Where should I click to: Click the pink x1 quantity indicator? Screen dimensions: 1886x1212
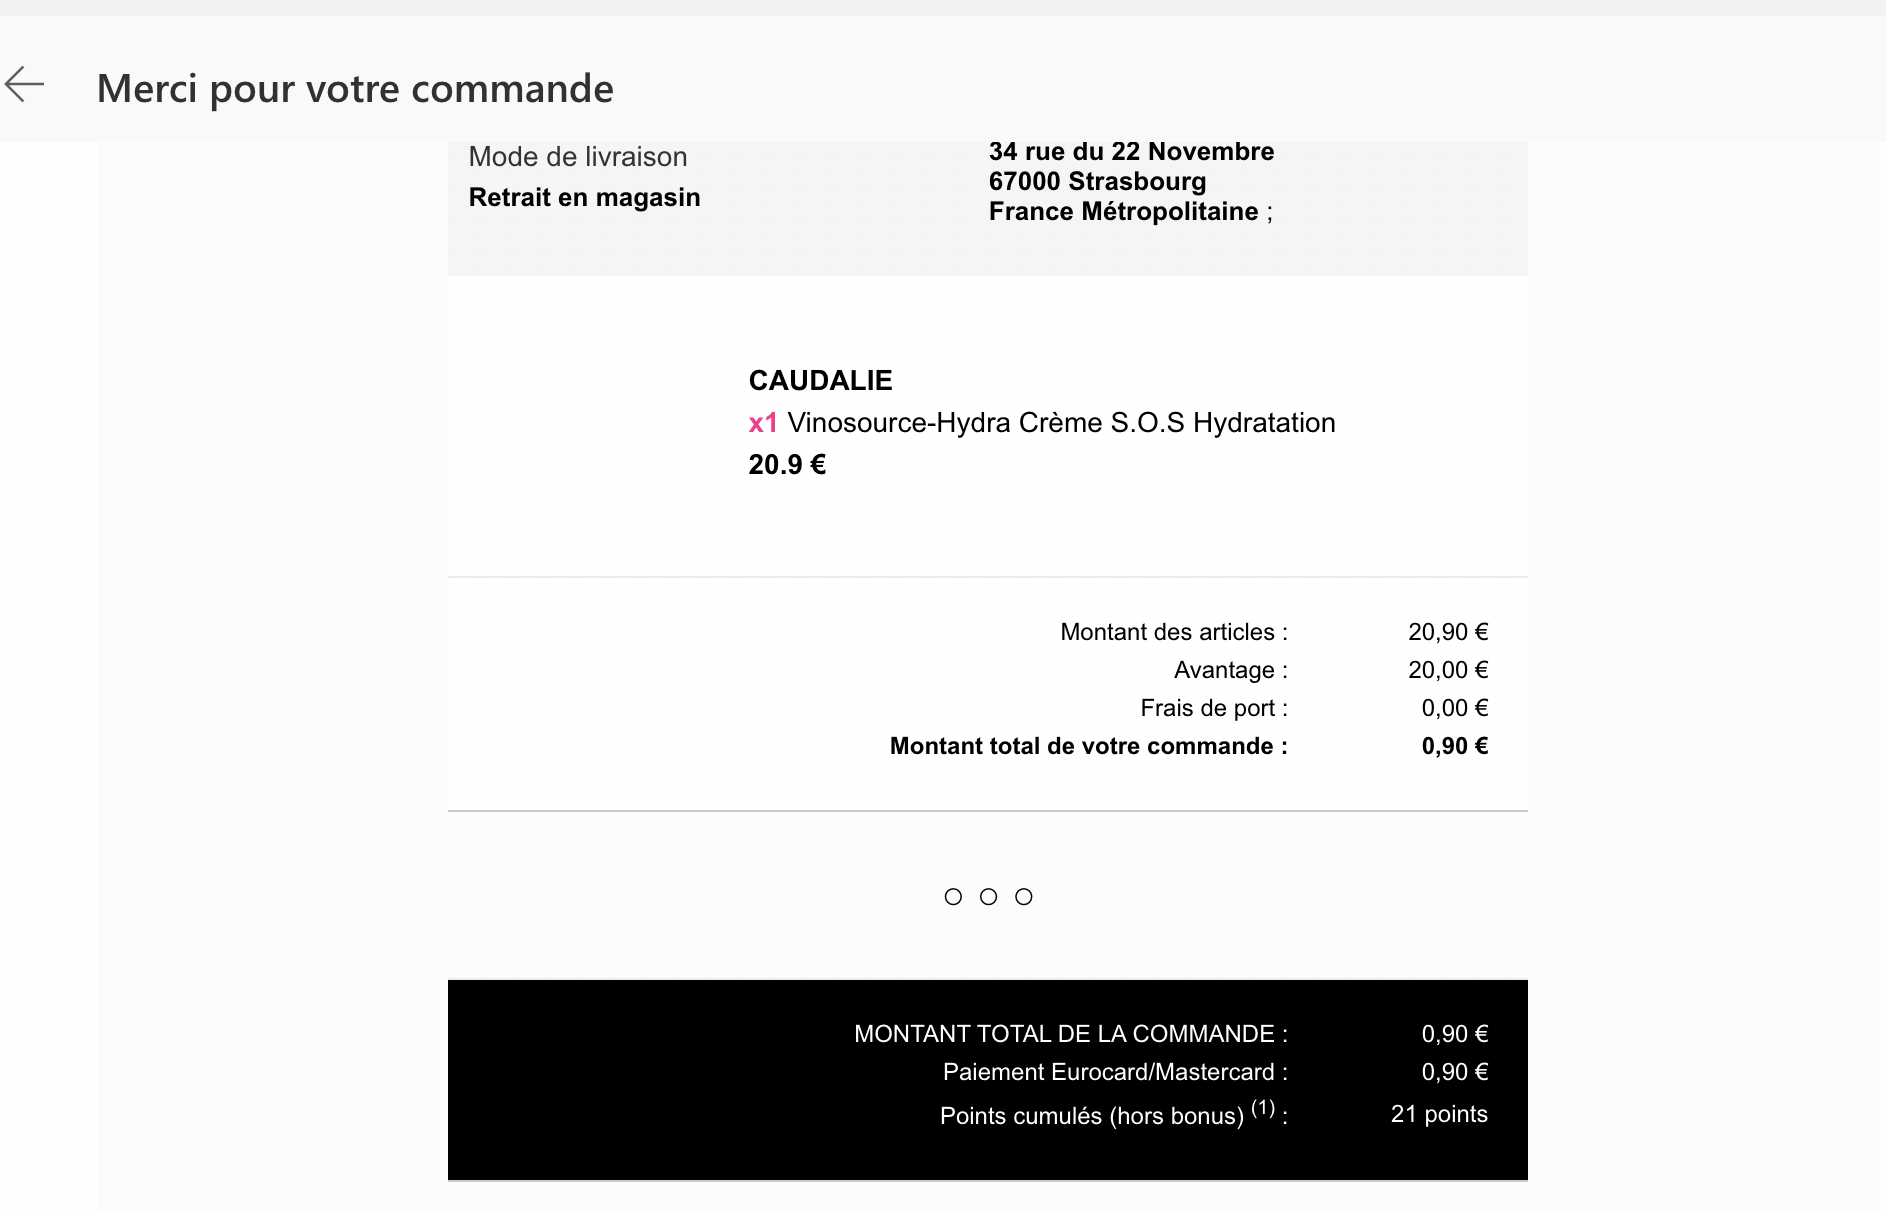(763, 423)
